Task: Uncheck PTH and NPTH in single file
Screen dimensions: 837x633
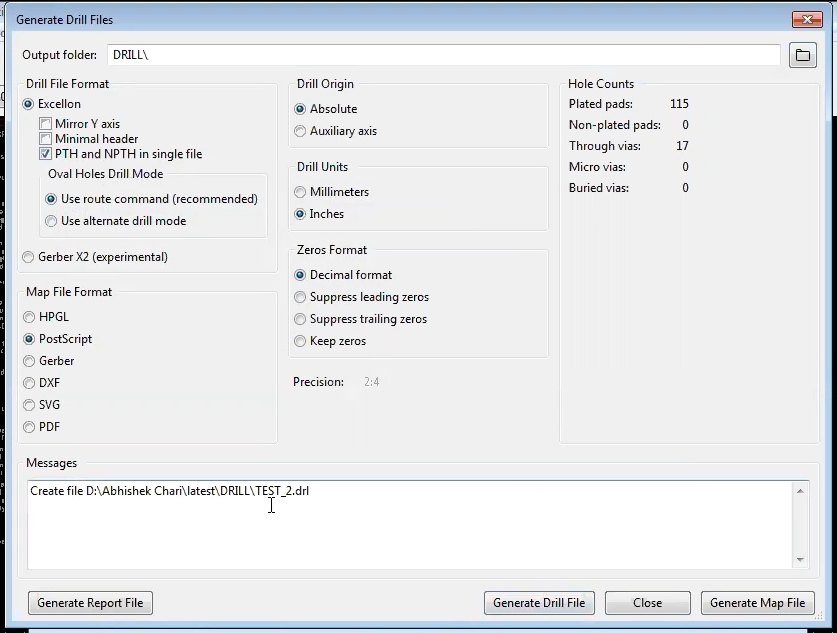Action: click(x=46, y=154)
